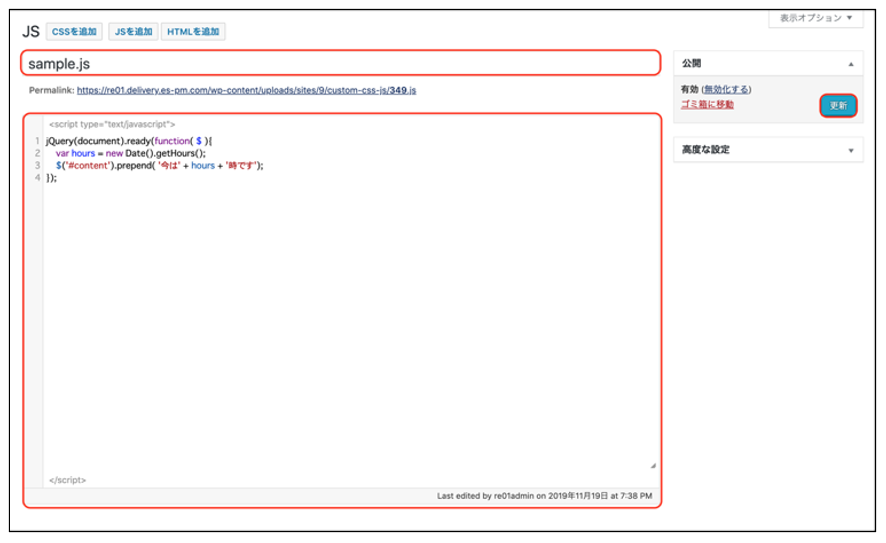Click the 無効化する link
Image resolution: width=886 pixels, height=543 pixels.
tap(726, 89)
